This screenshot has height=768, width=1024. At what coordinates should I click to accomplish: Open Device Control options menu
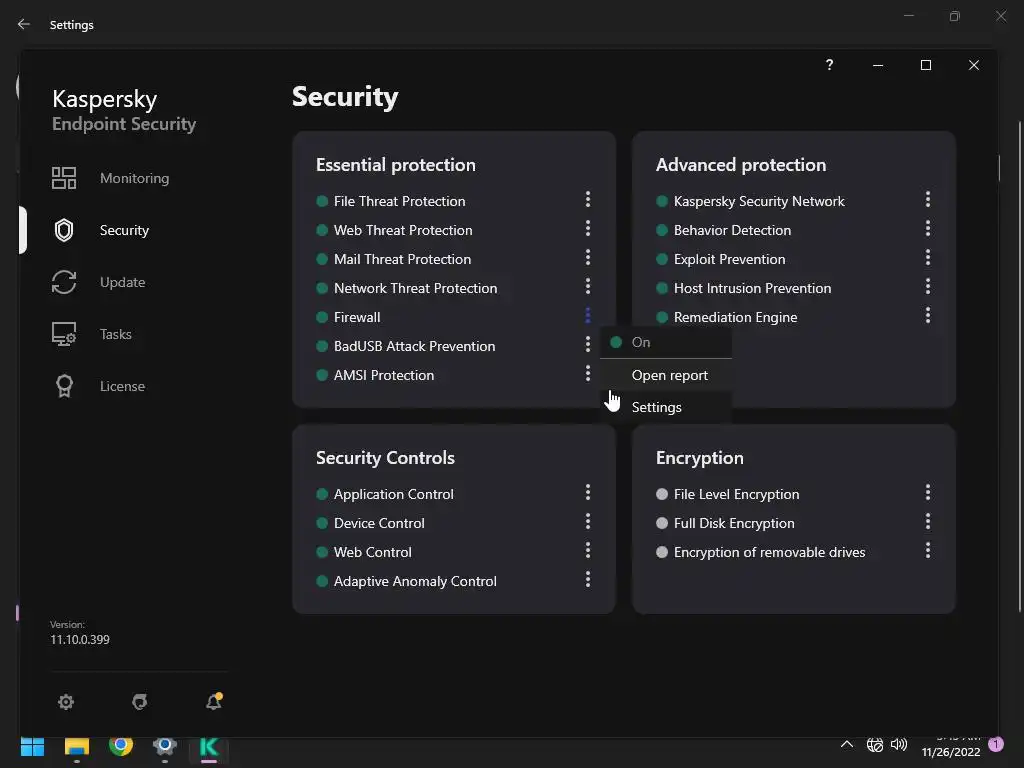point(588,521)
